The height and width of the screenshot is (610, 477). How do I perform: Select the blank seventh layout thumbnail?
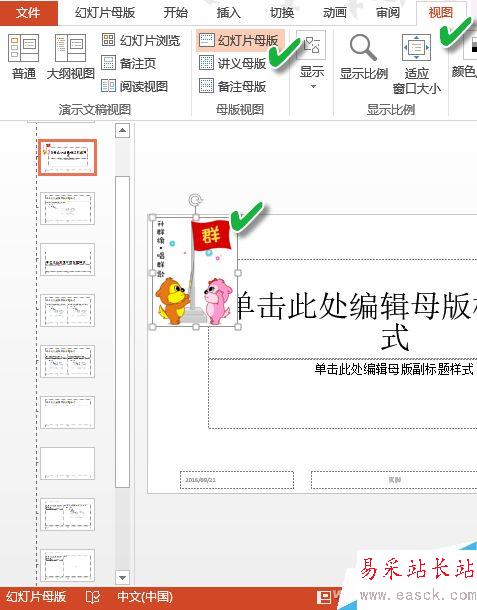point(67,463)
